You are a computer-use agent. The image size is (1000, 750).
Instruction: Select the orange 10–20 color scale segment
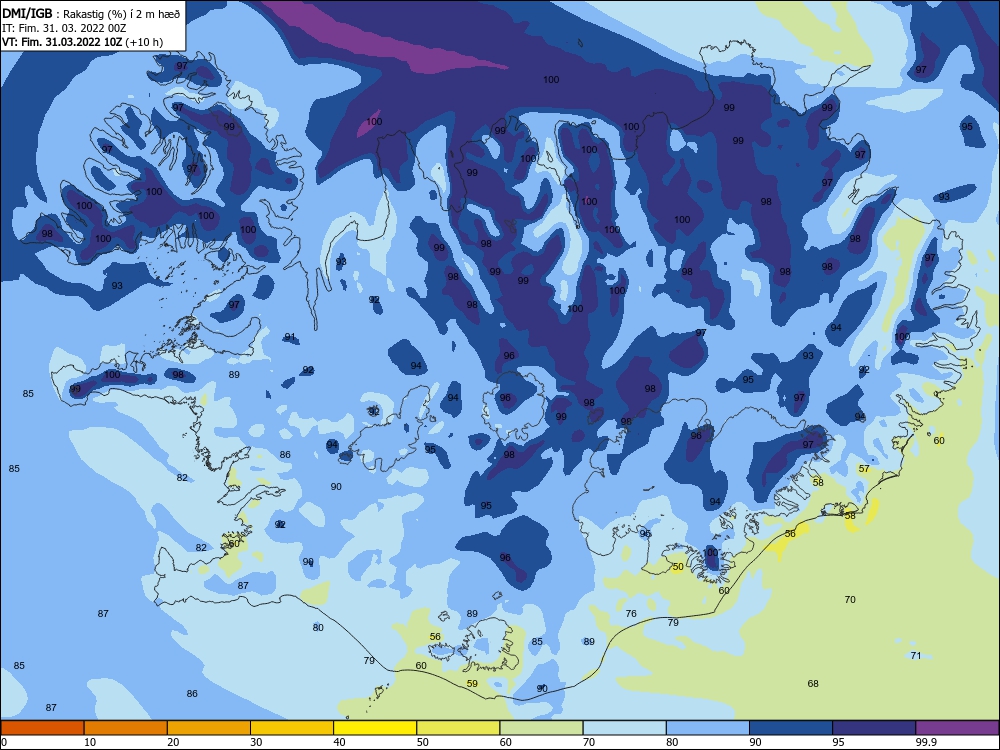[126, 728]
